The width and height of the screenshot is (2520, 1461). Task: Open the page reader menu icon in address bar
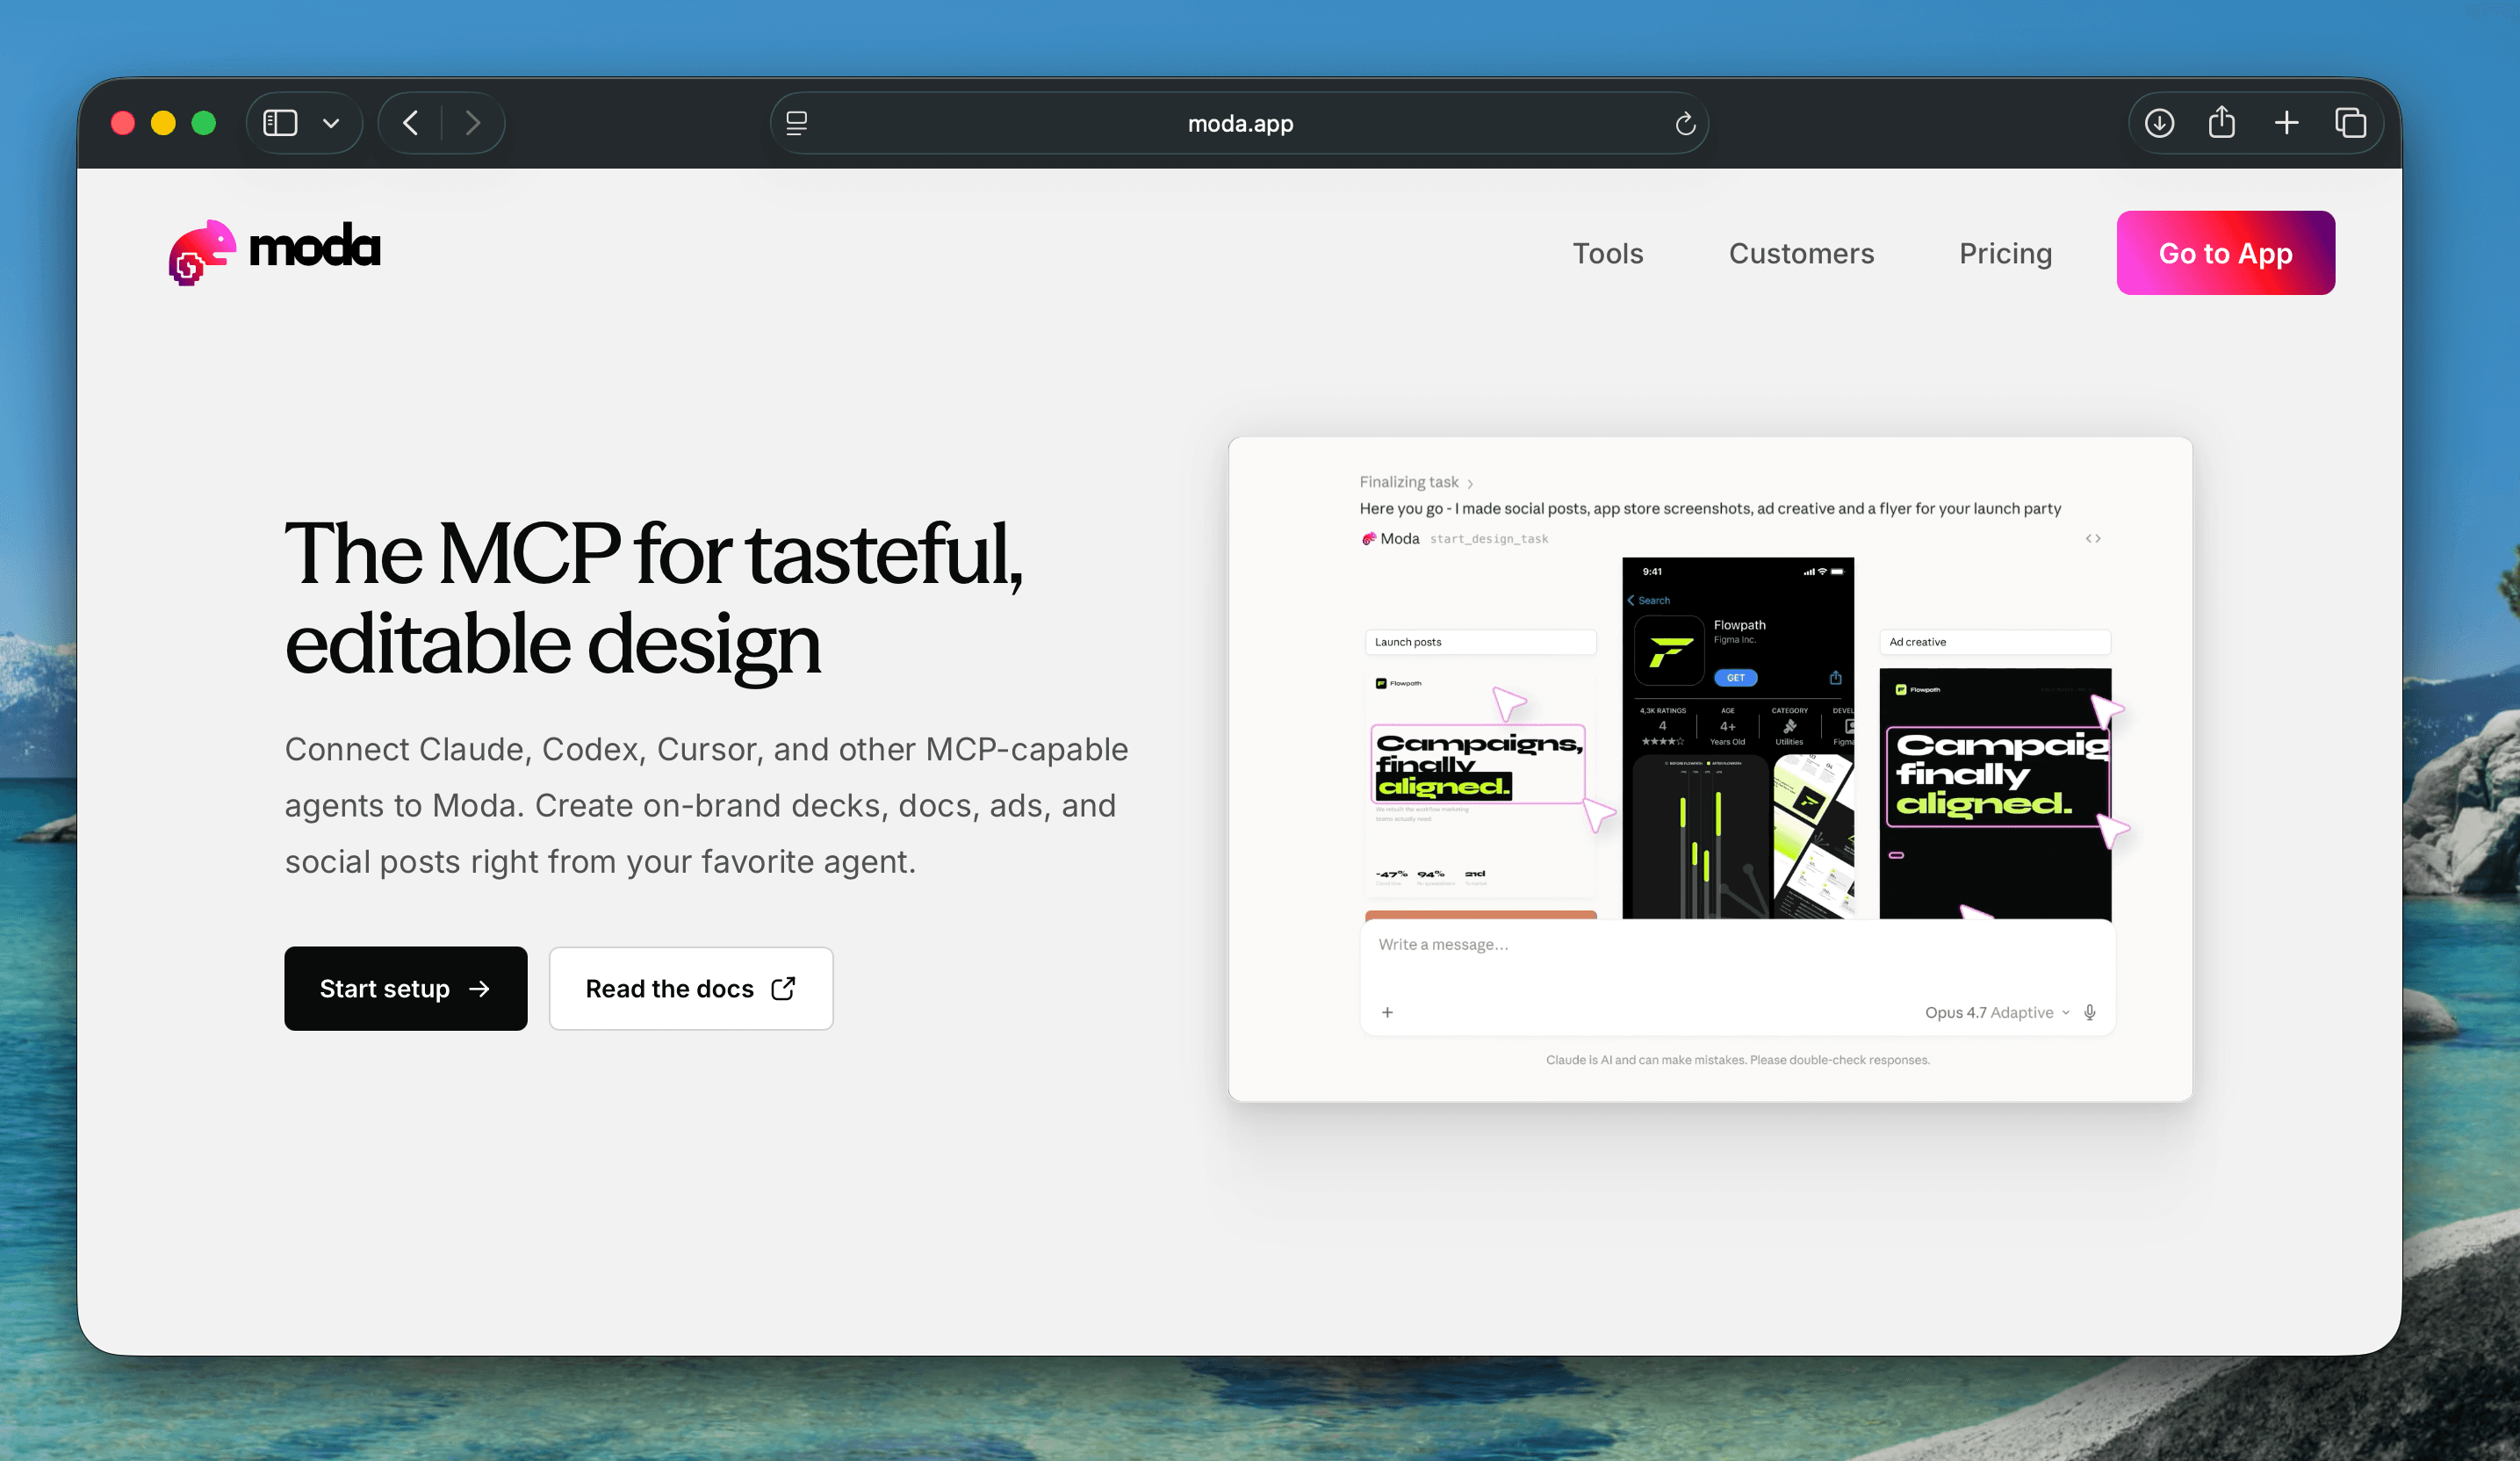pos(797,123)
